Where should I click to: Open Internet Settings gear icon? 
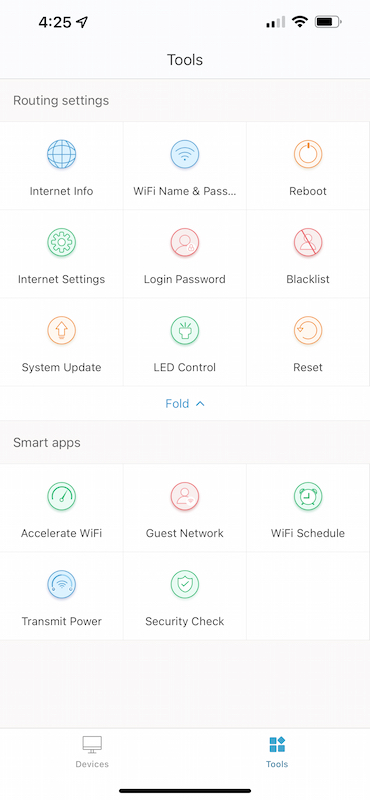click(62, 242)
